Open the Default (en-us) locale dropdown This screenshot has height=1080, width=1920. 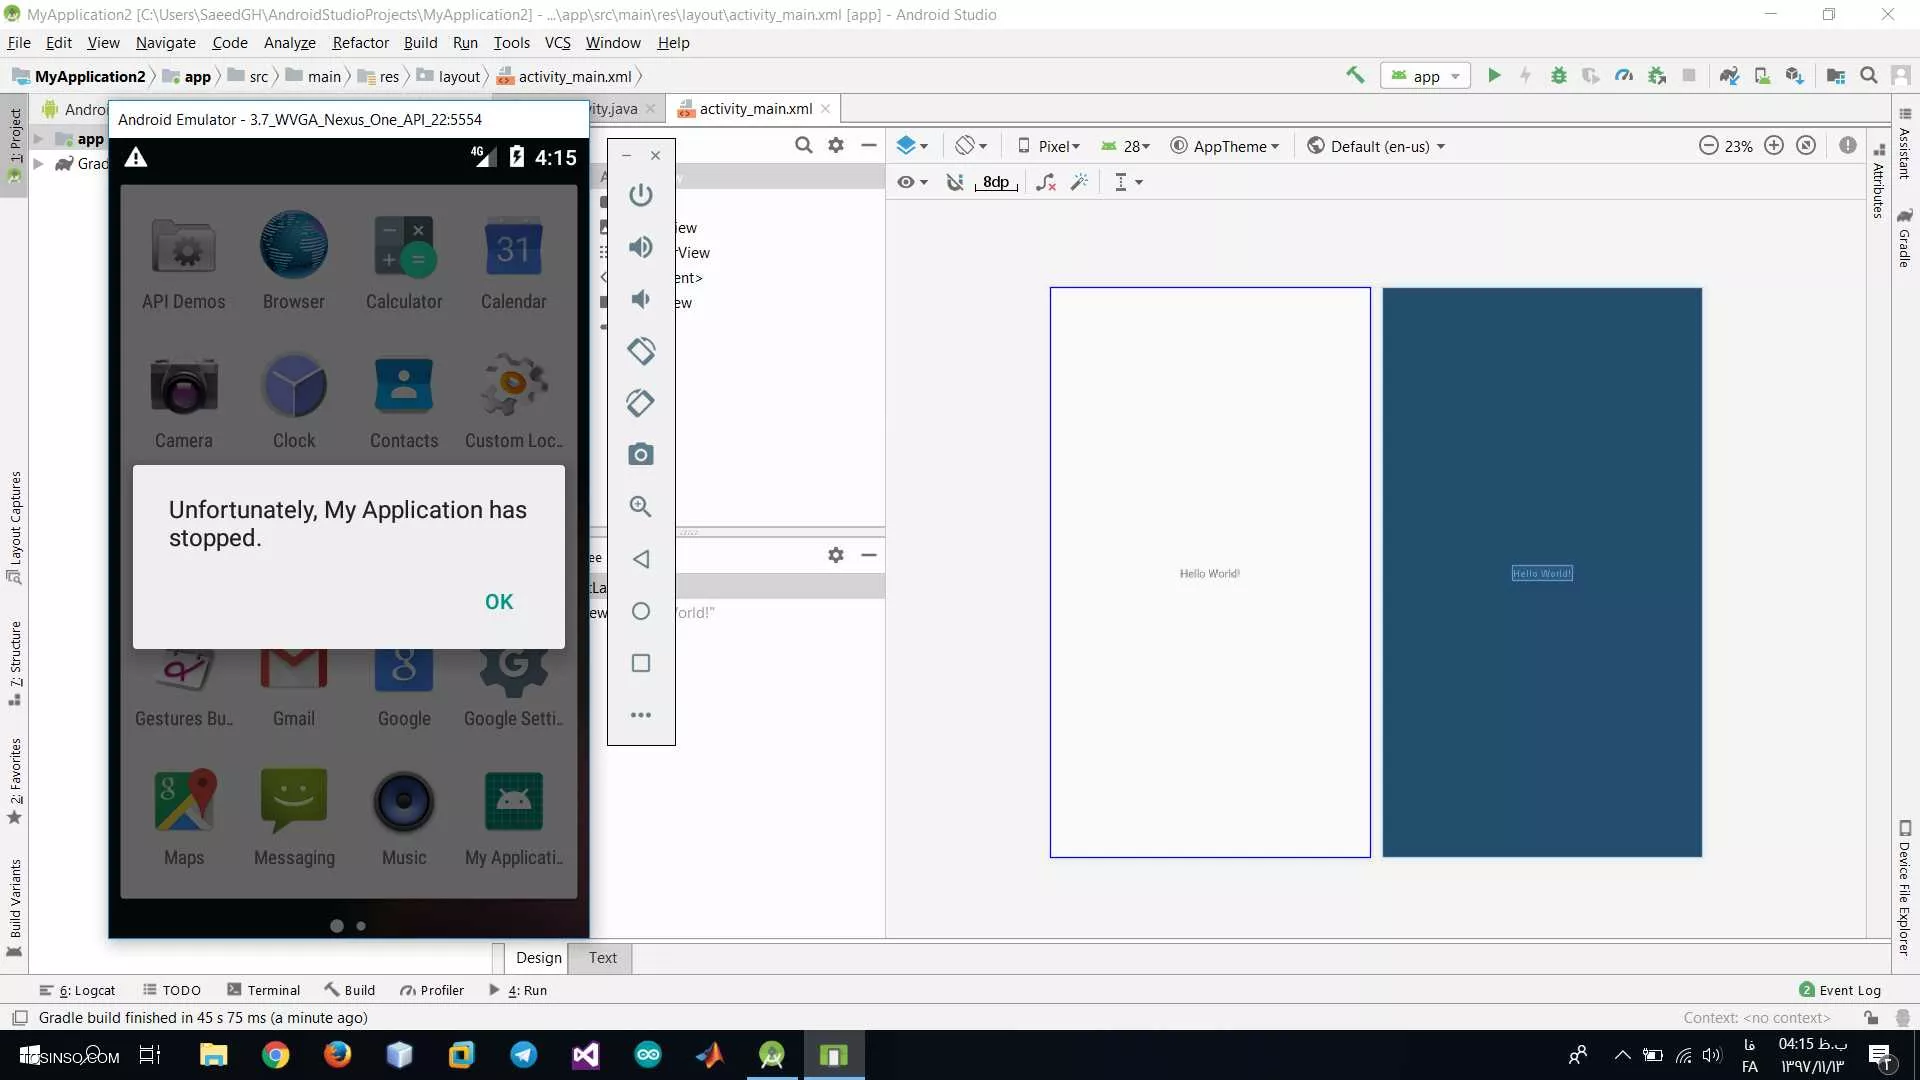click(1377, 146)
